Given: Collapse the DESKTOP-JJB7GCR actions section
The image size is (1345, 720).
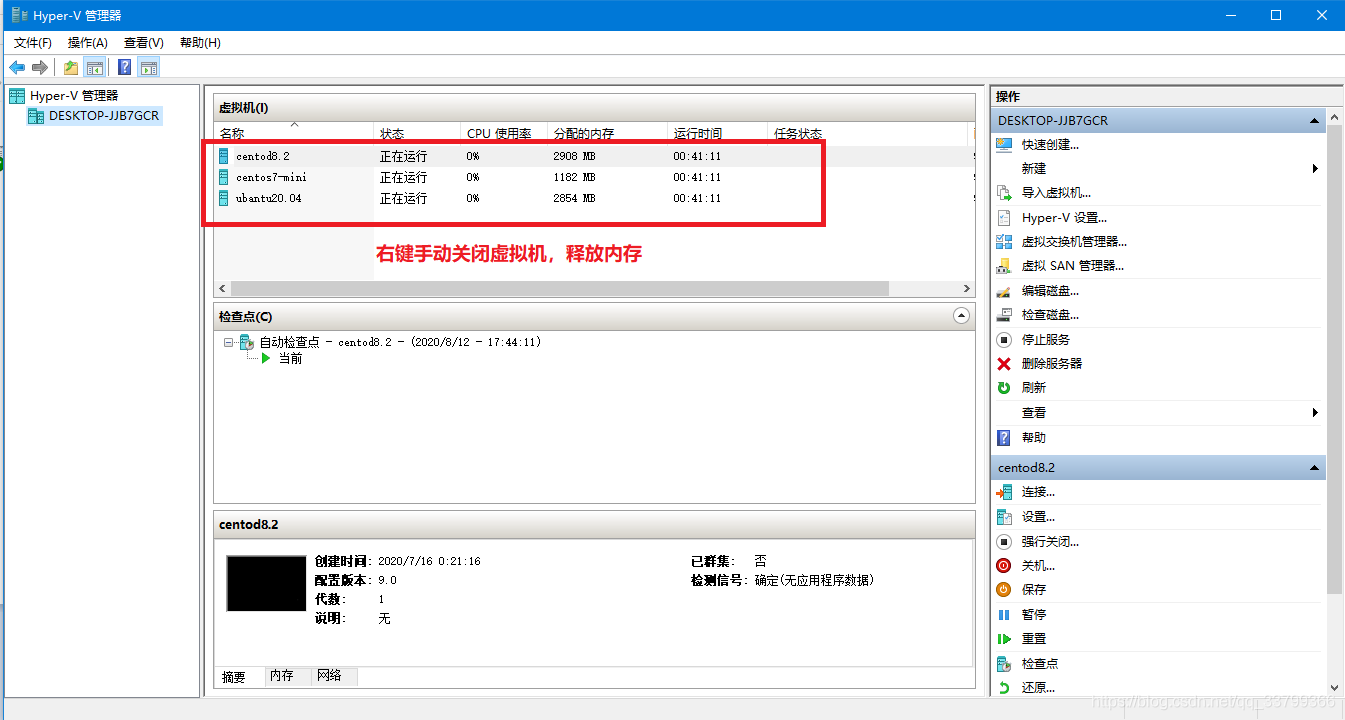Looking at the screenshot, I should pos(1315,121).
